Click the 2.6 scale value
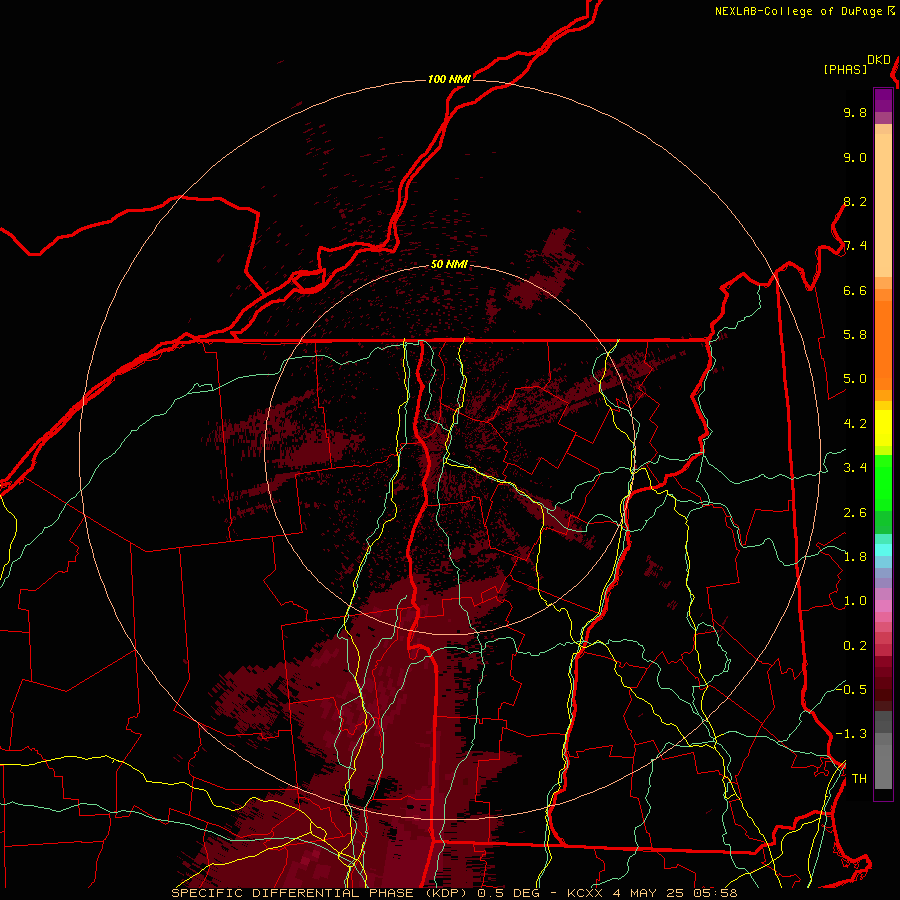Image resolution: width=900 pixels, height=900 pixels. (855, 513)
